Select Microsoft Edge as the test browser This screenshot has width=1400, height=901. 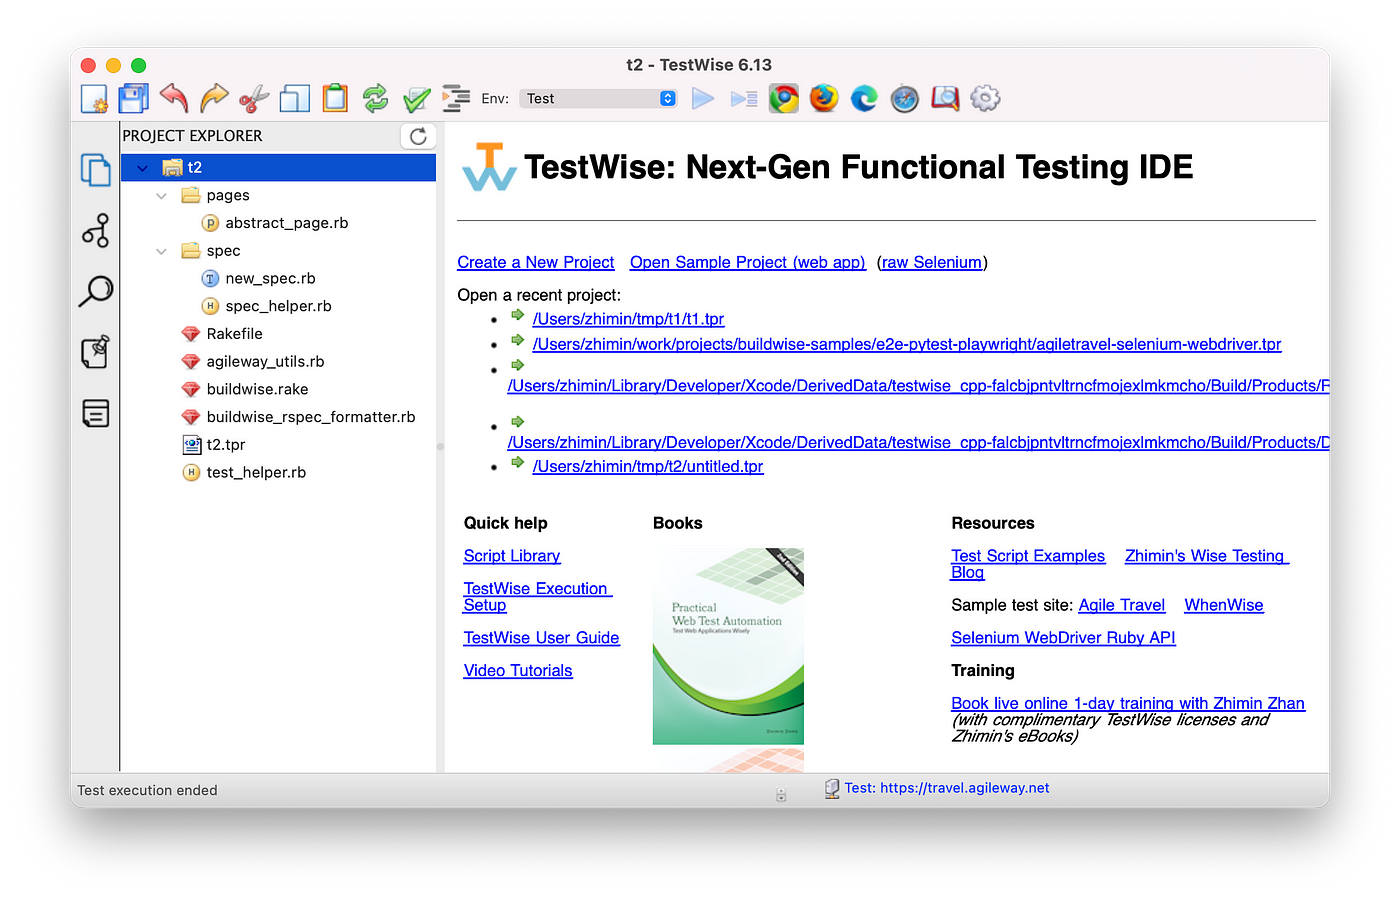coord(864,98)
